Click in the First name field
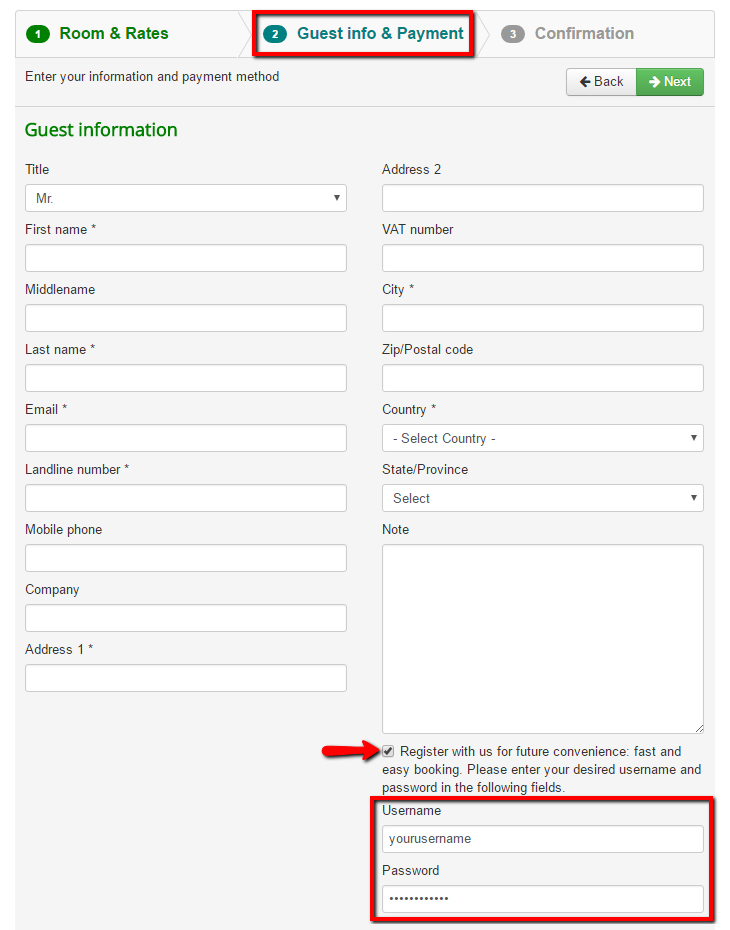The height and width of the screenshot is (930, 730). [x=185, y=258]
